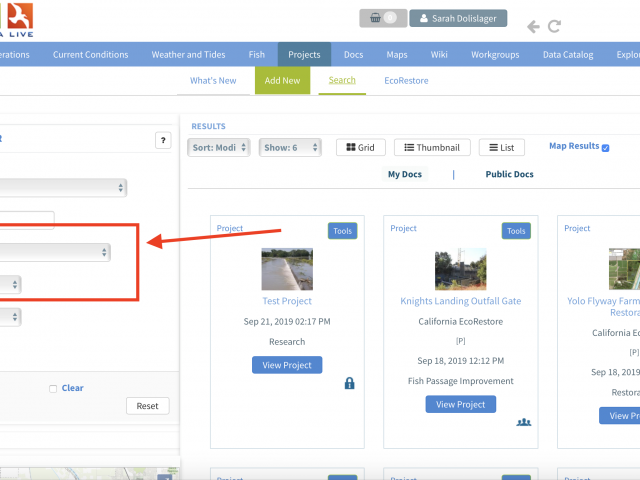Select the My Docs filter

pyautogui.click(x=404, y=174)
